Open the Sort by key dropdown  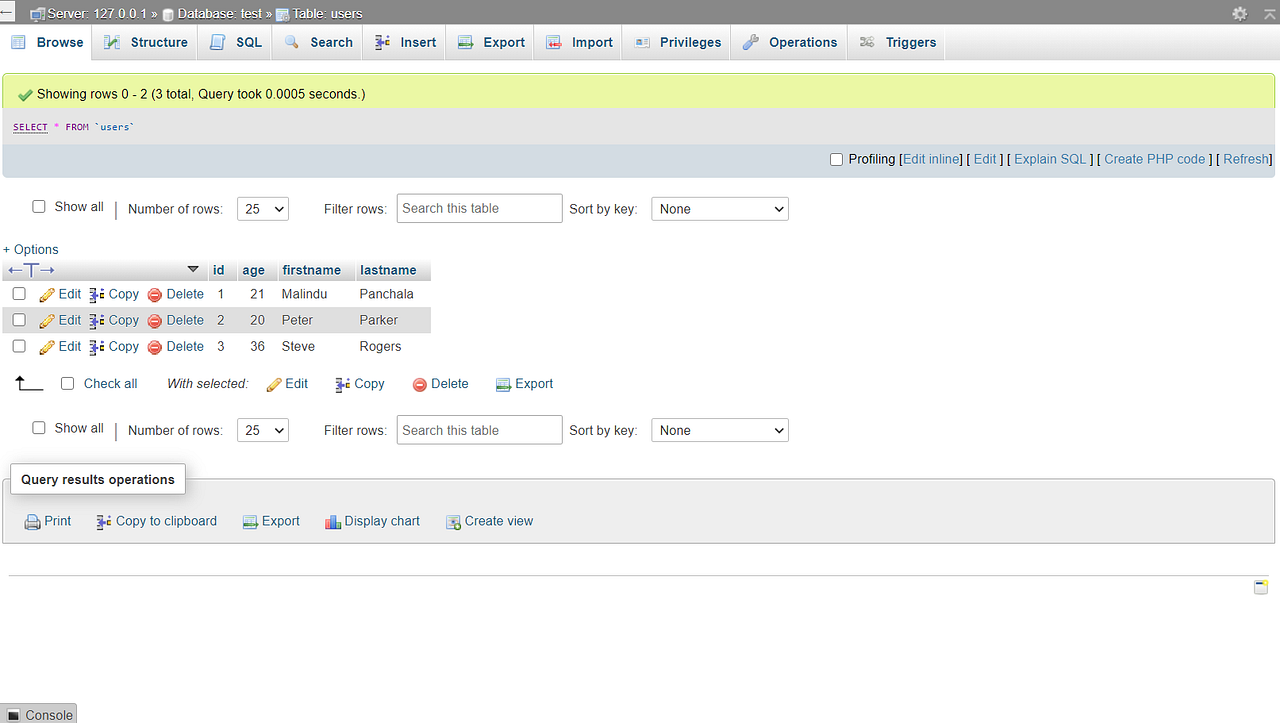coord(719,208)
